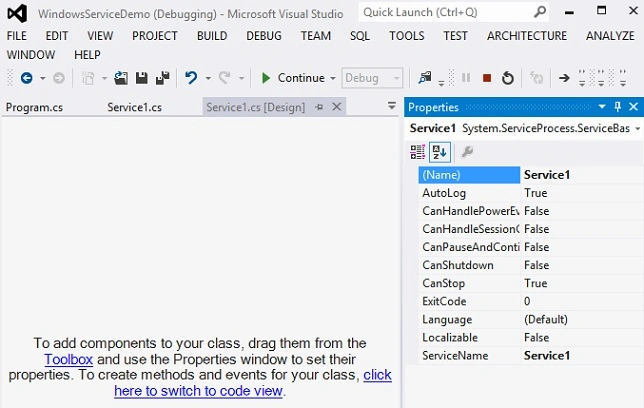Click the Save disk icon
Viewport: 644px width, 408px height.
[x=142, y=78]
